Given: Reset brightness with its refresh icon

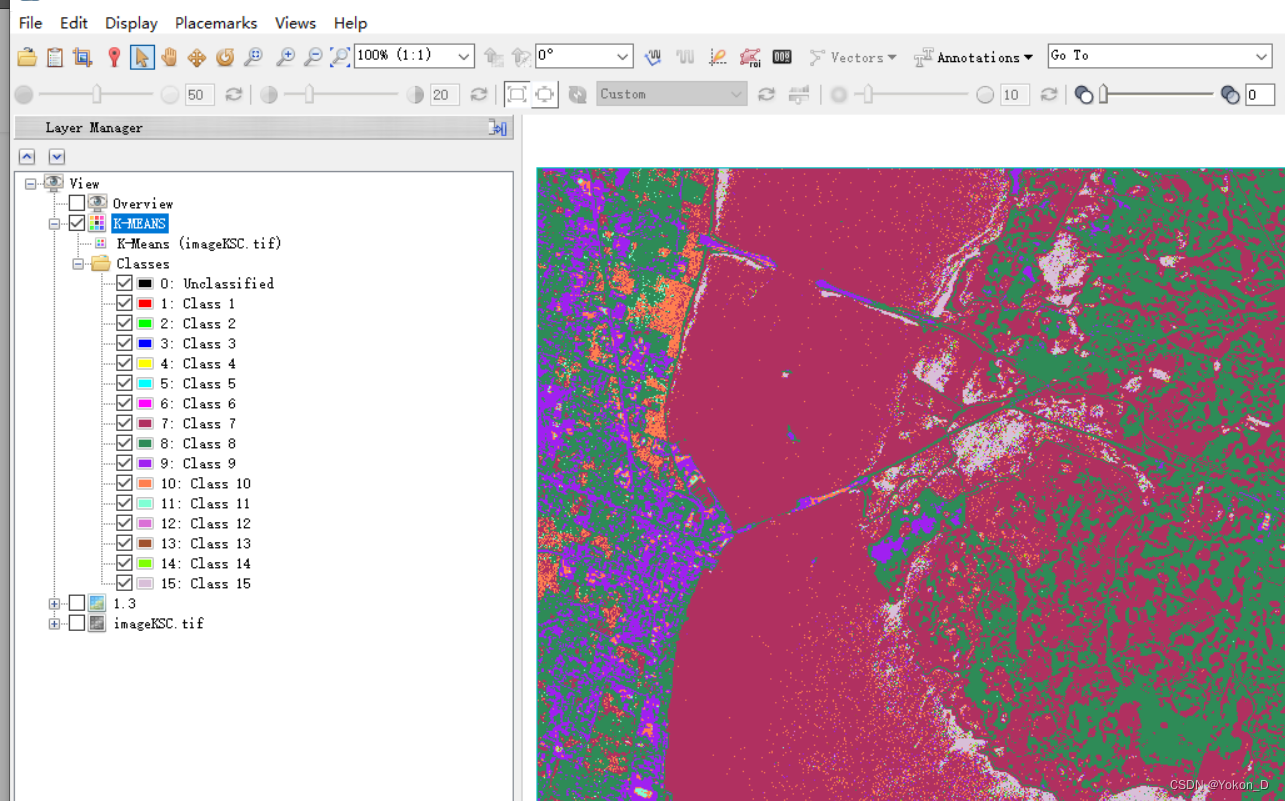Looking at the screenshot, I should pos(234,94).
